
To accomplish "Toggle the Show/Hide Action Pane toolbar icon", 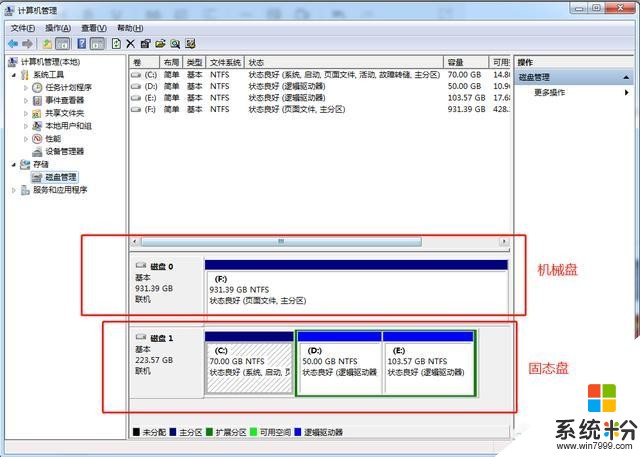I will [x=98, y=43].
